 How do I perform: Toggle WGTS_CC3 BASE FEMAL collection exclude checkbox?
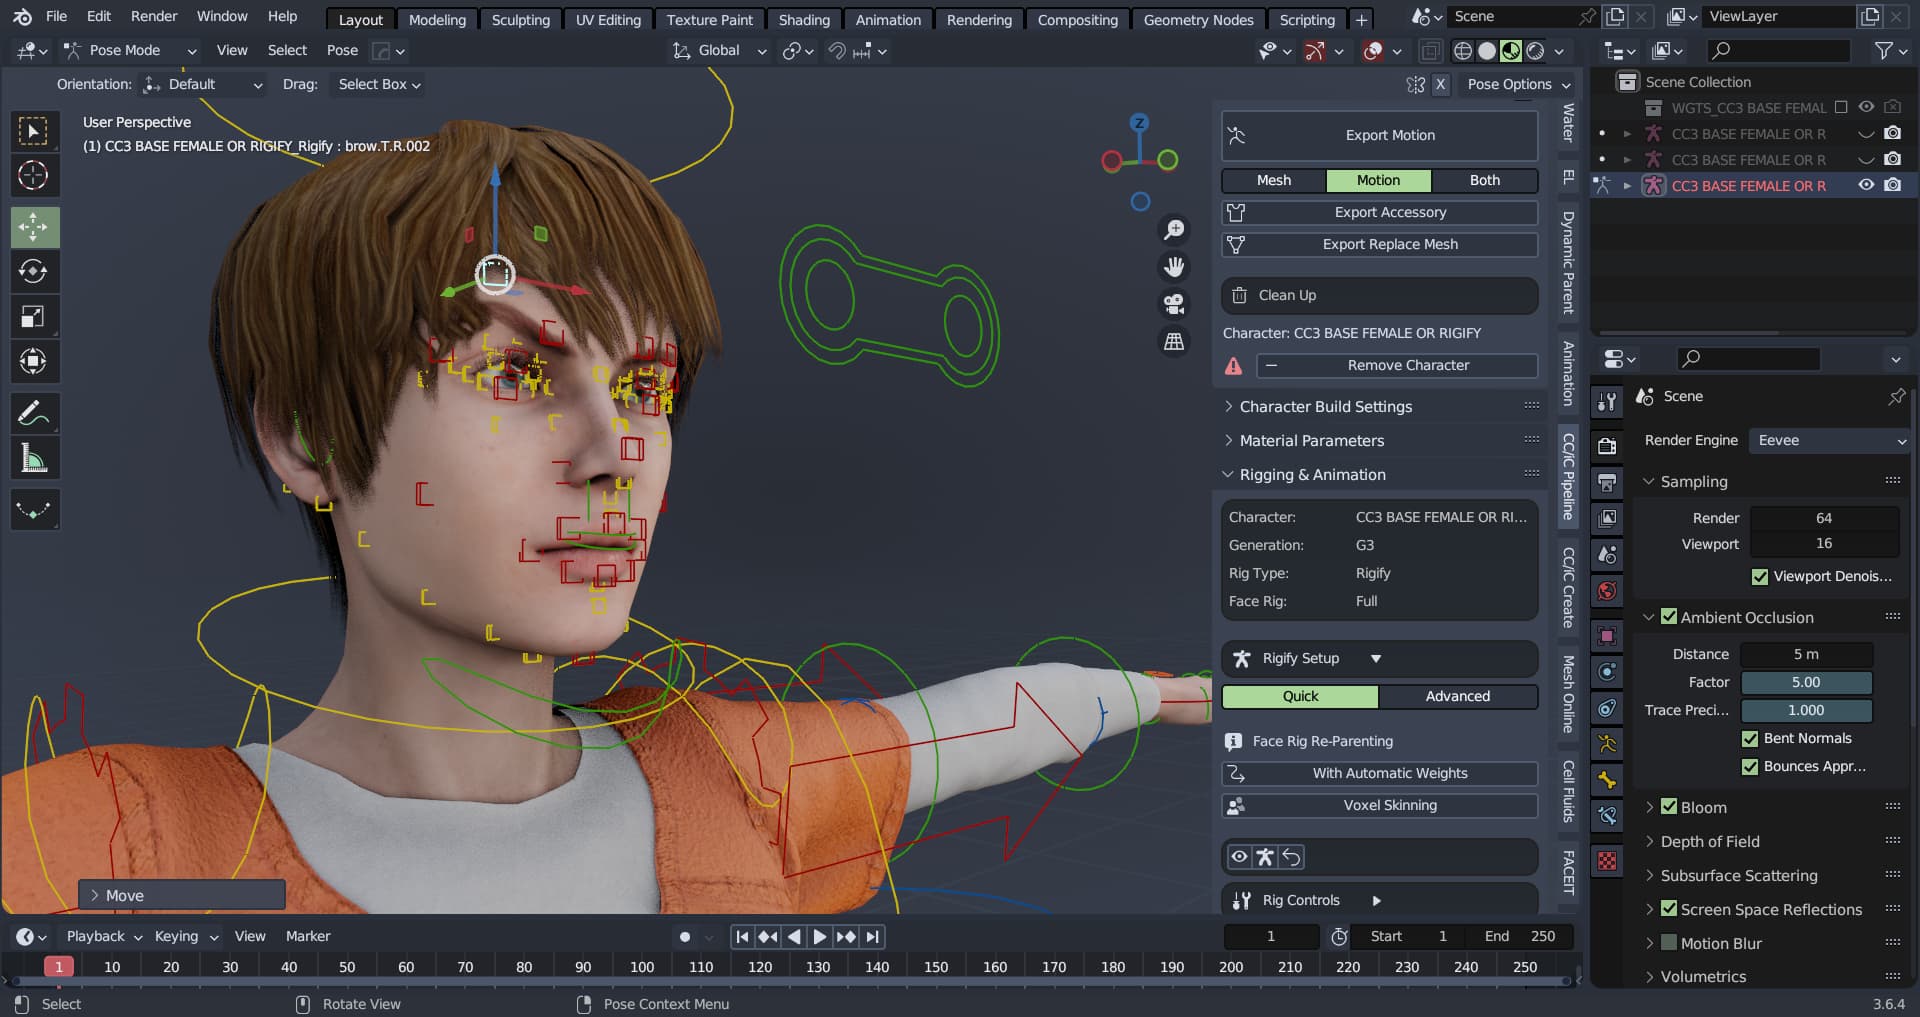[1841, 107]
